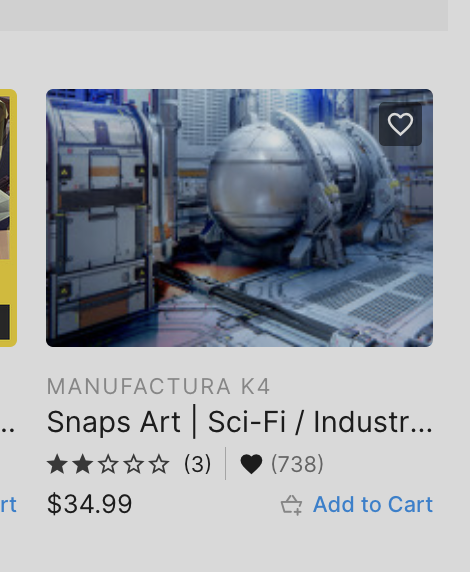Click the fifth empty rating star

(159, 464)
